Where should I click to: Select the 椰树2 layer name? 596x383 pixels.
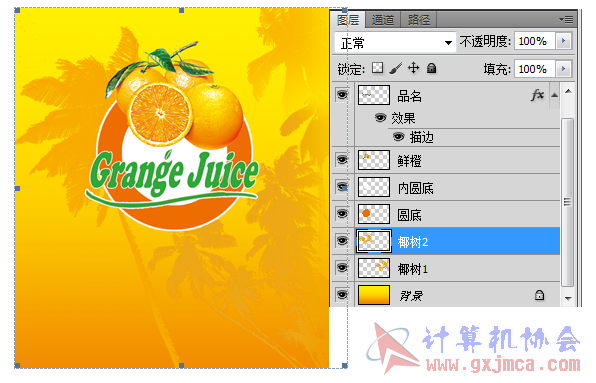[413, 242]
